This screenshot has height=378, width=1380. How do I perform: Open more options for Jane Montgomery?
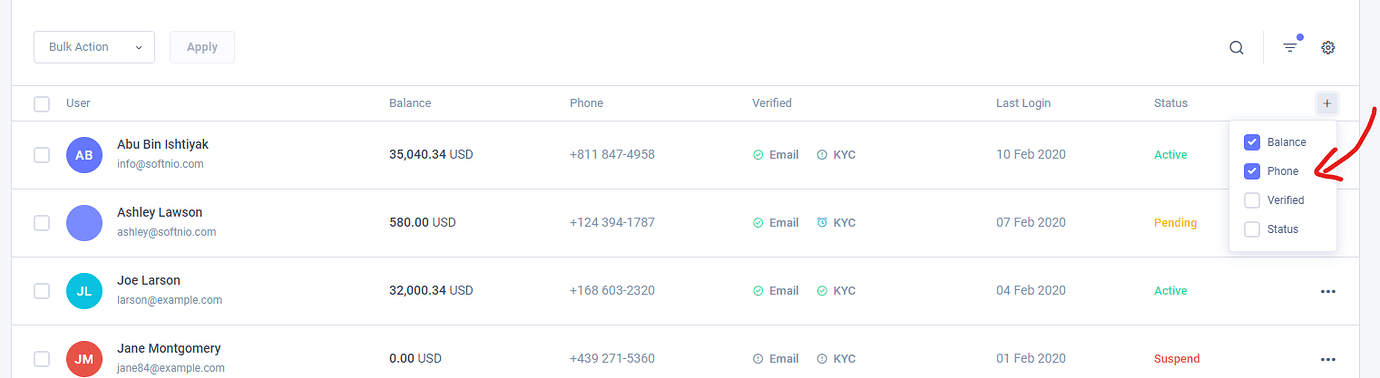(1328, 359)
